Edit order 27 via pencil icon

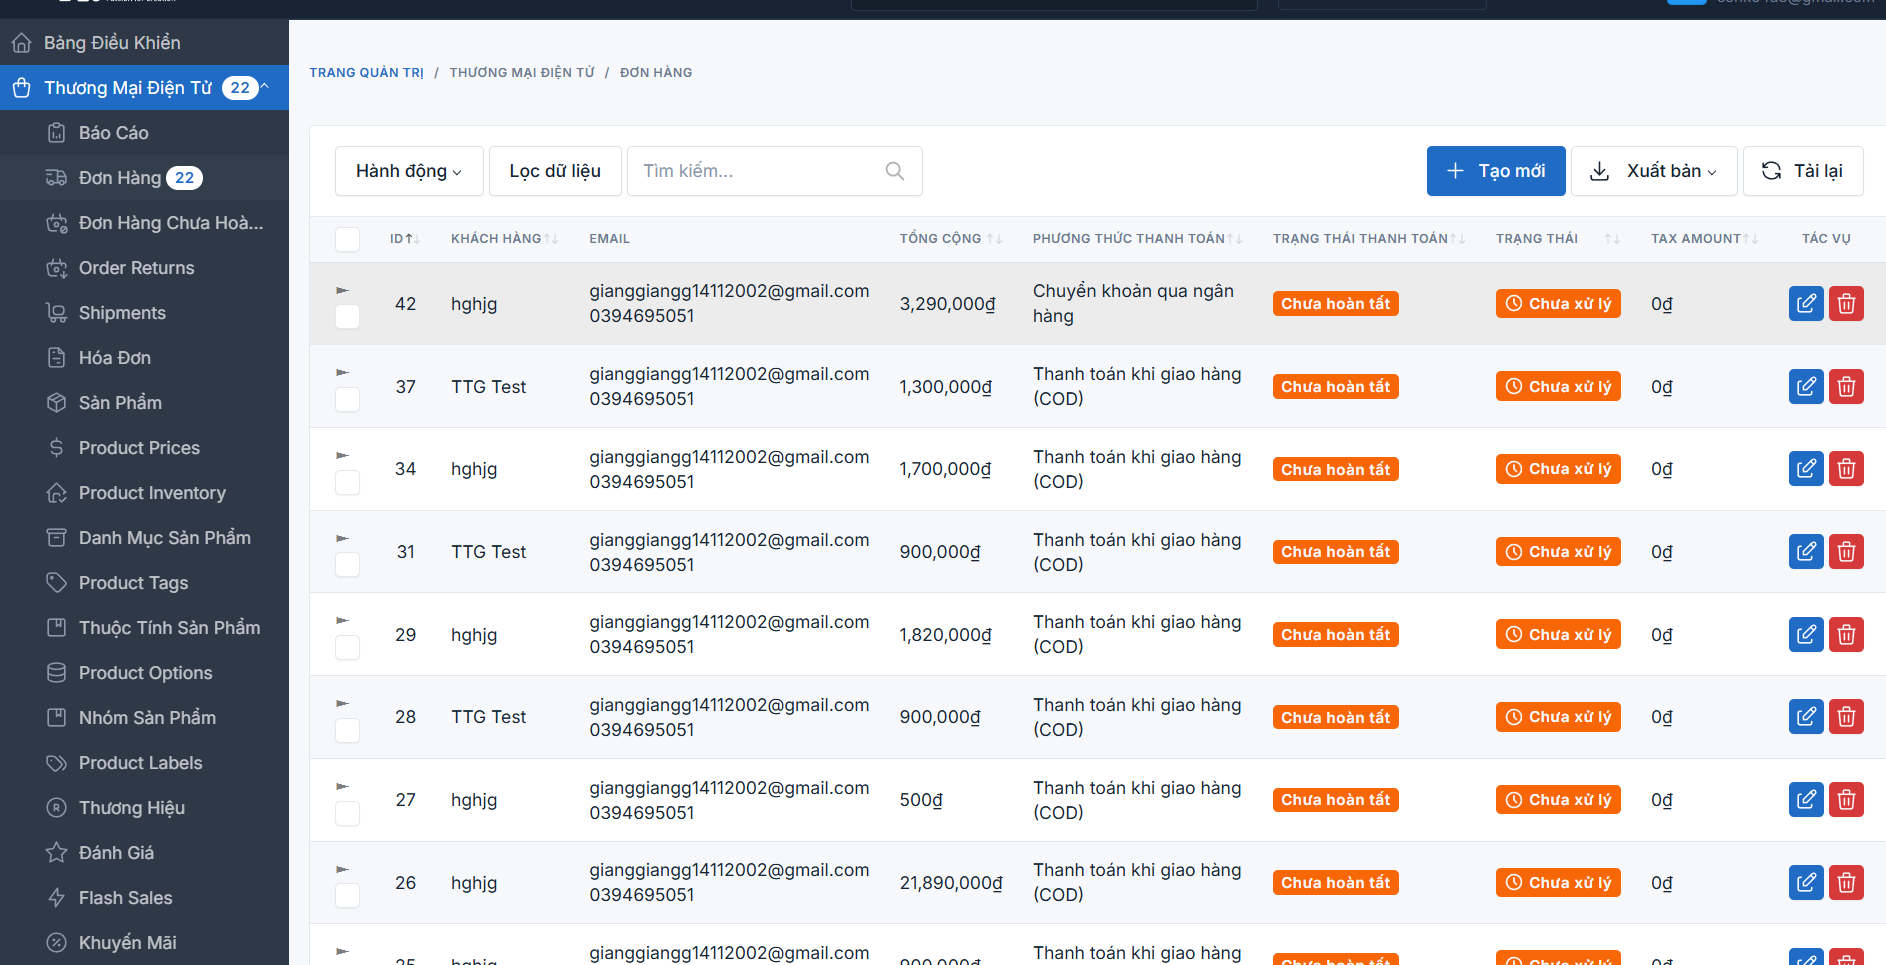click(x=1806, y=799)
